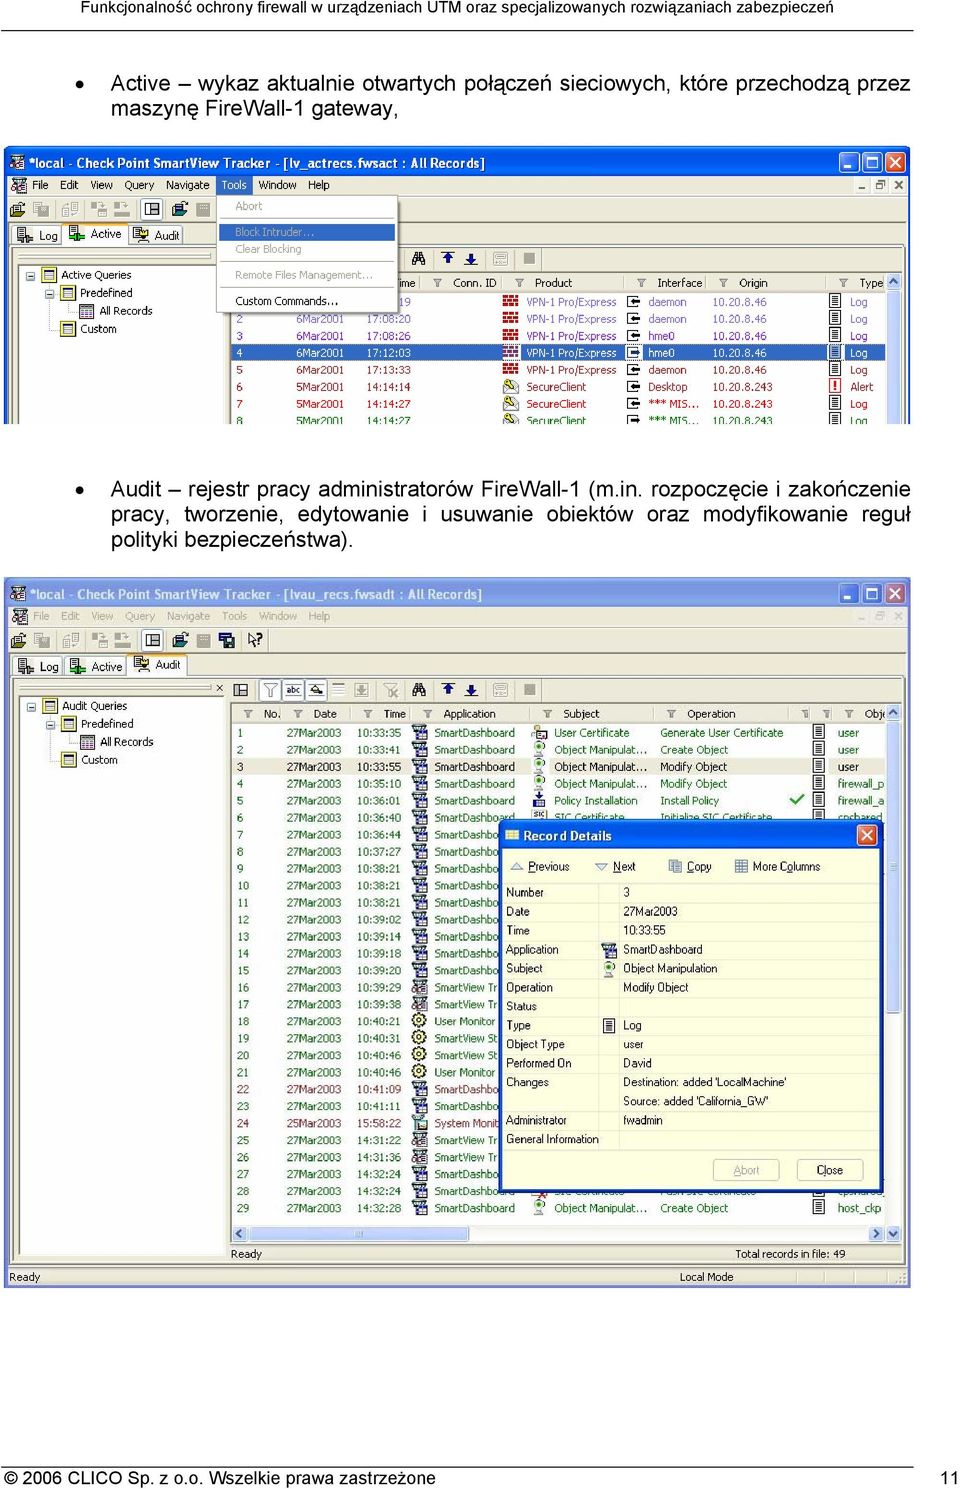Collapse the Predefined node under Active Queries
Screen dimensions: 960x1489
coord(49,293)
